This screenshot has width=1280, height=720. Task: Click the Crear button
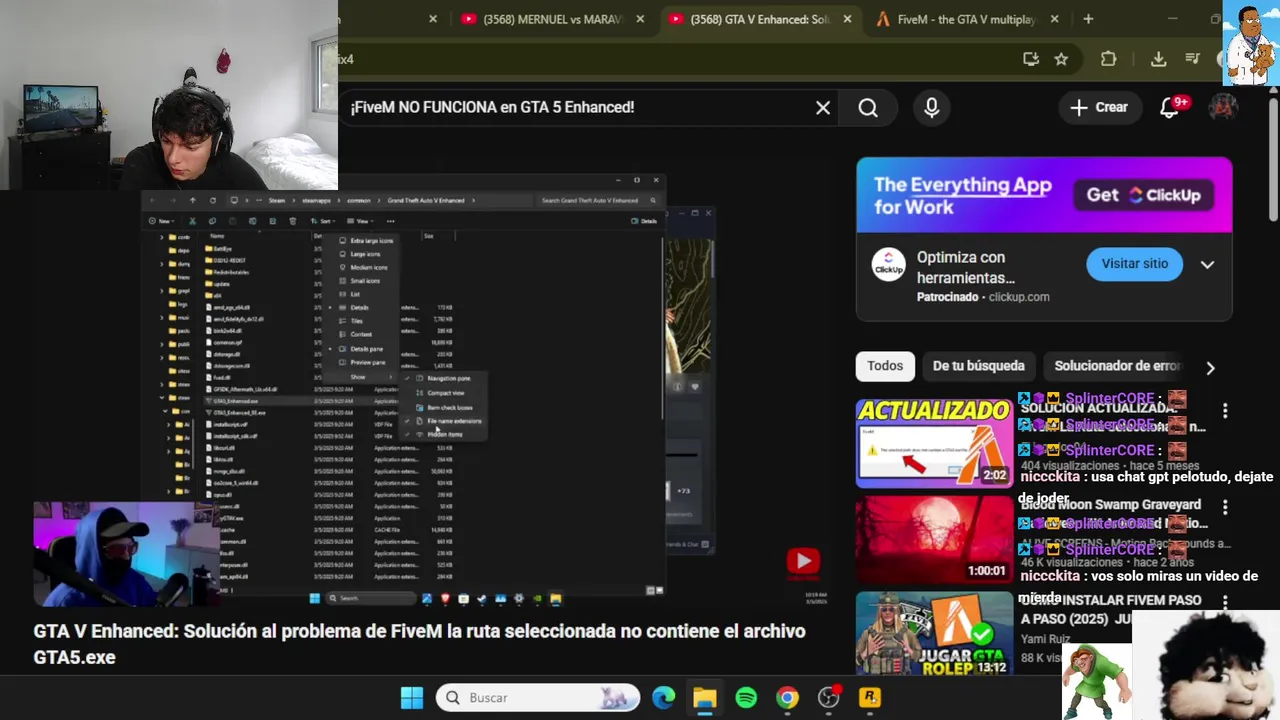pyautogui.click(x=1098, y=107)
